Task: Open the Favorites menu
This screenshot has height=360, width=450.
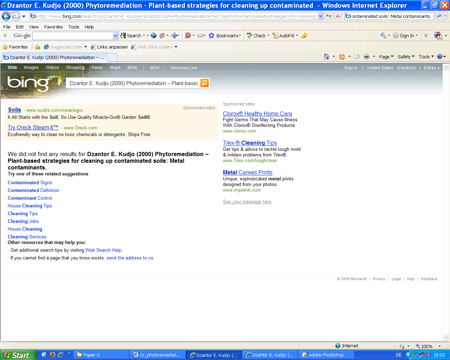Action: coord(53,27)
